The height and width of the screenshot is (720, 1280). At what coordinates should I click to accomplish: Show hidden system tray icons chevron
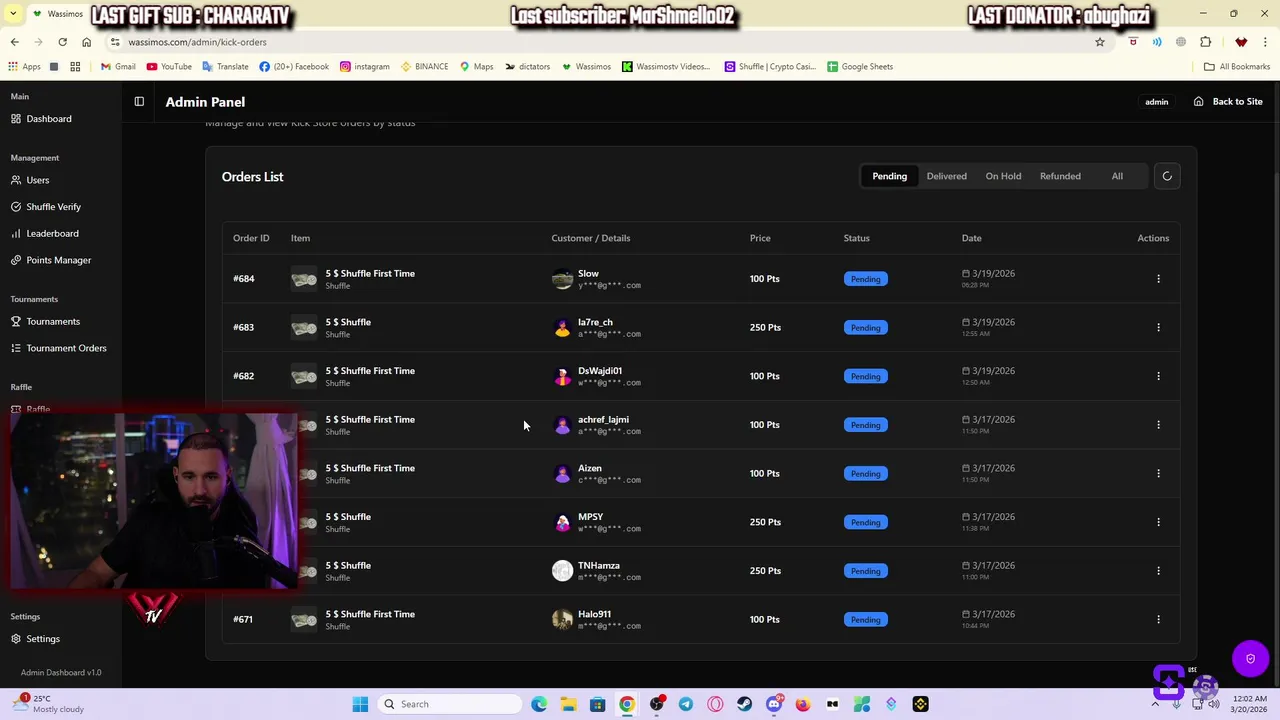(1155, 704)
